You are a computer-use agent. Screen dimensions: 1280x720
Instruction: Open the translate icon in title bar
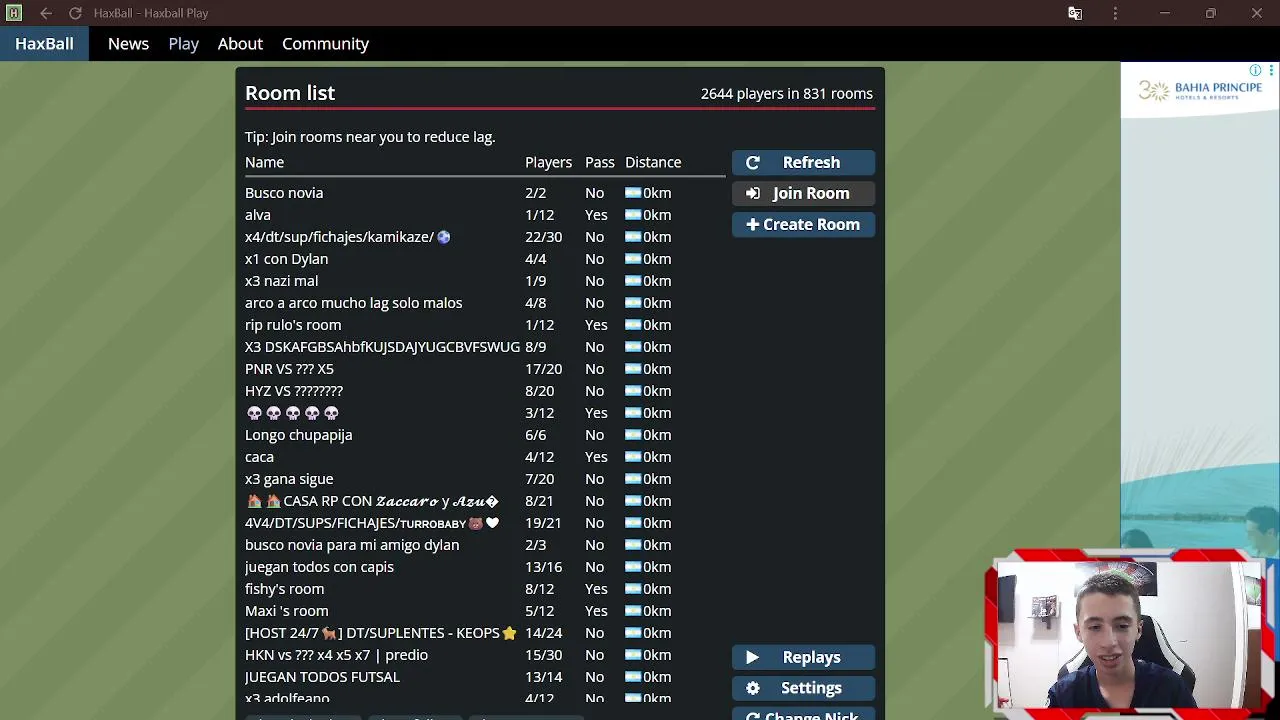tap(1075, 13)
